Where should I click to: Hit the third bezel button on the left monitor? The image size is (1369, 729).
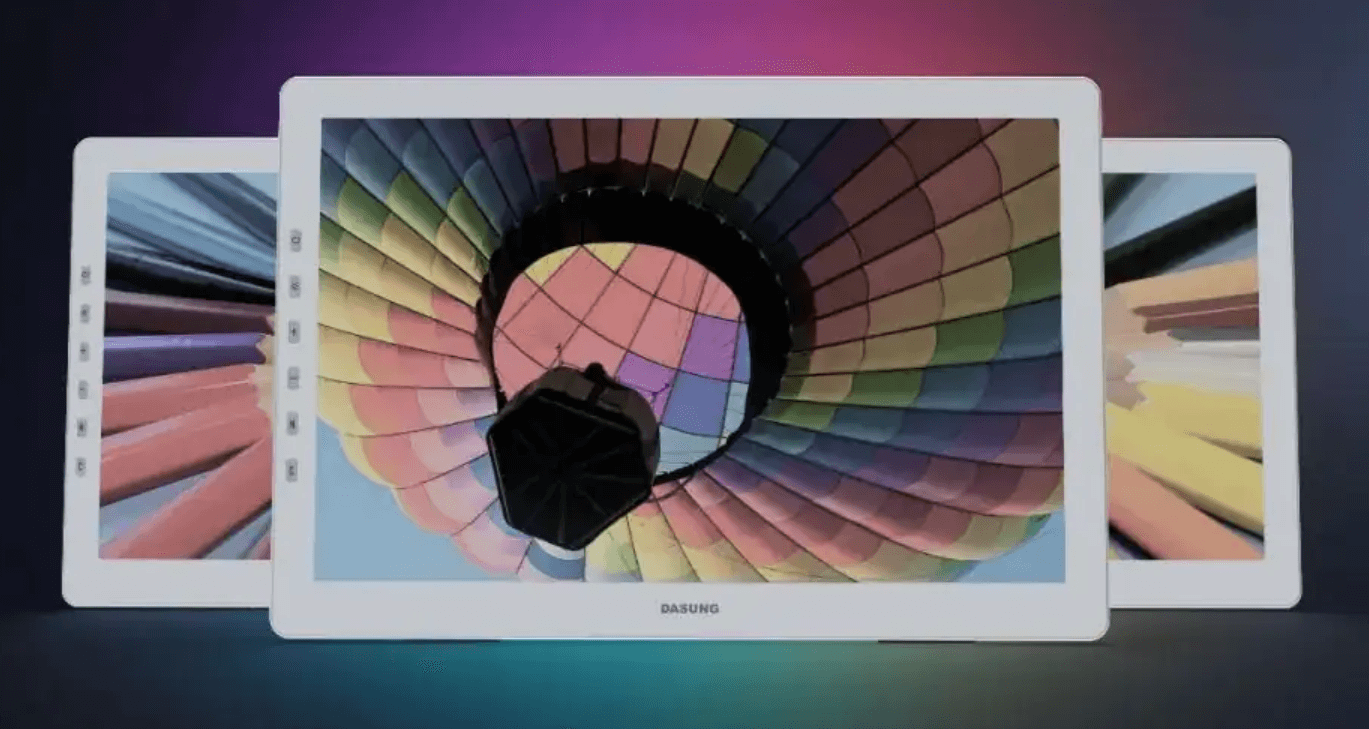pos(83,351)
